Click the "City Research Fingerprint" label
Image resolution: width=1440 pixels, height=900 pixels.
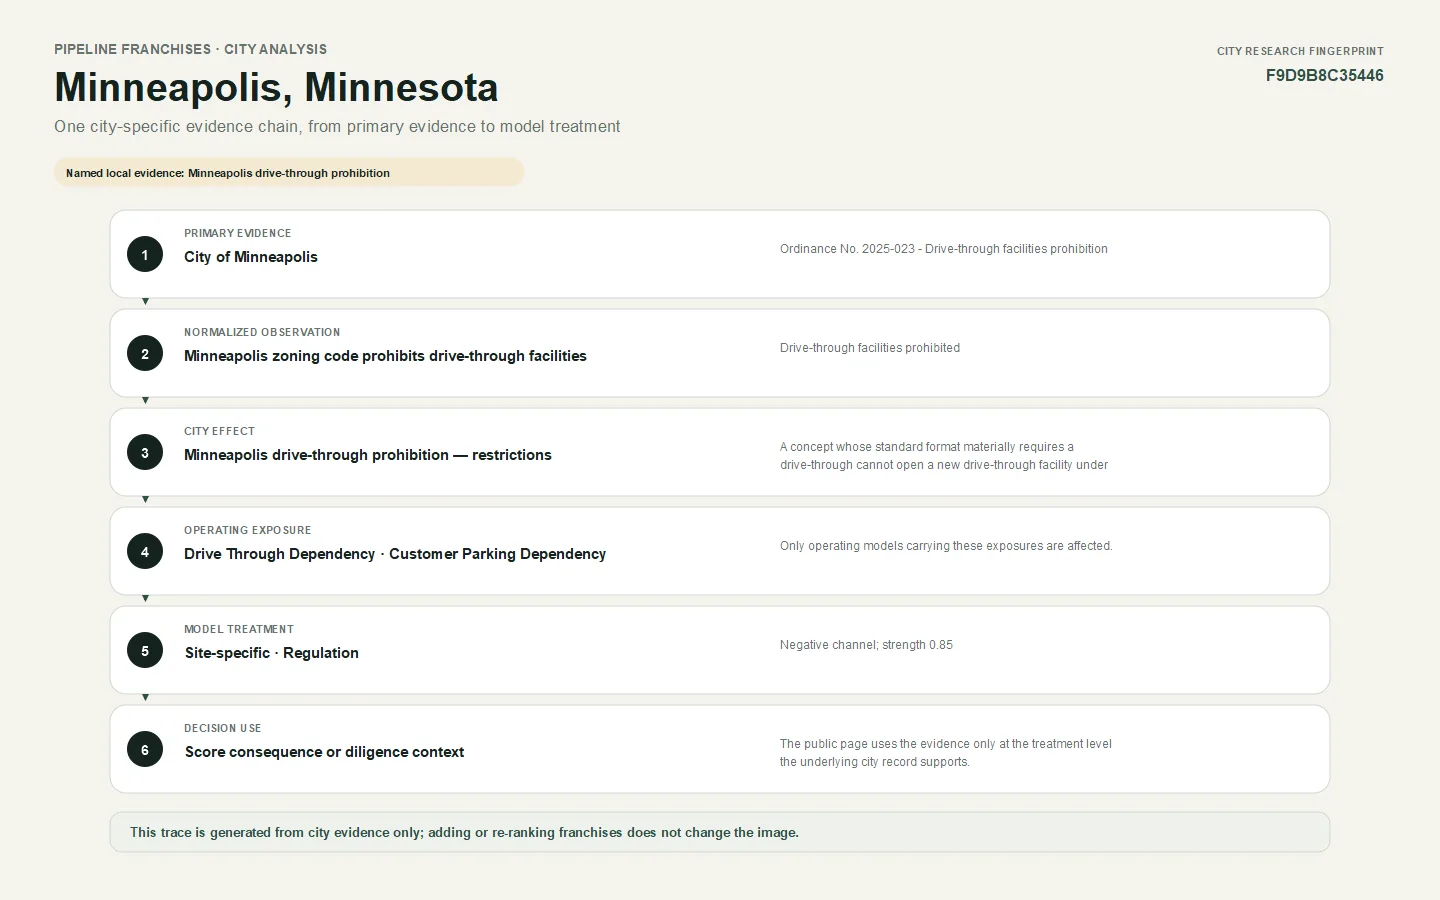click(1300, 51)
